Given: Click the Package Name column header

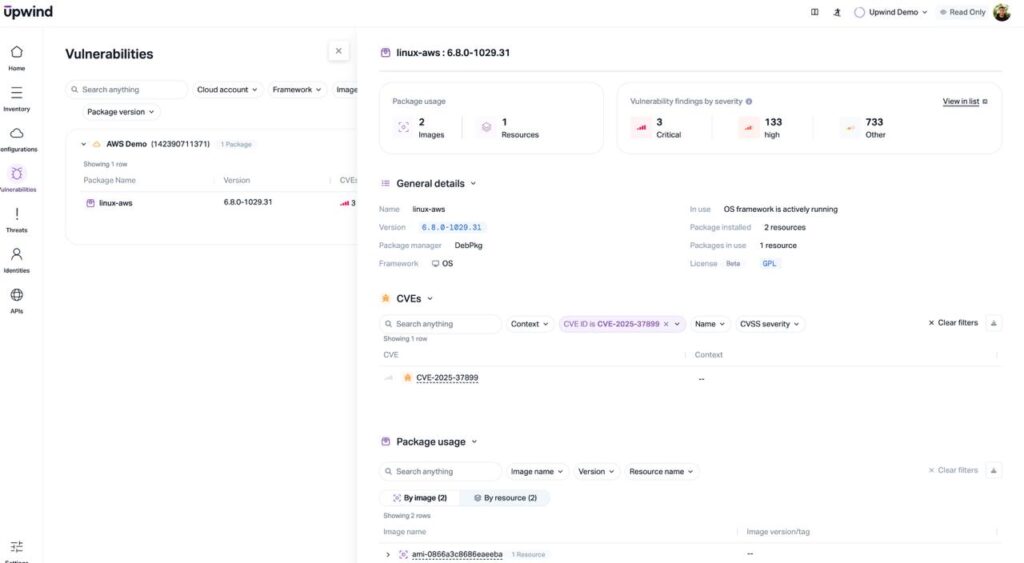Looking at the screenshot, I should [109, 180].
